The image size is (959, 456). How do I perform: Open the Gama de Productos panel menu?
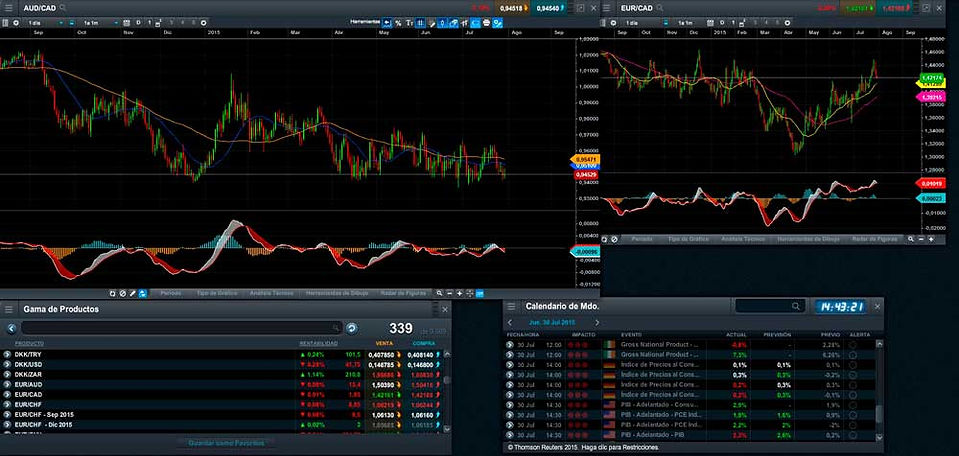(9, 309)
